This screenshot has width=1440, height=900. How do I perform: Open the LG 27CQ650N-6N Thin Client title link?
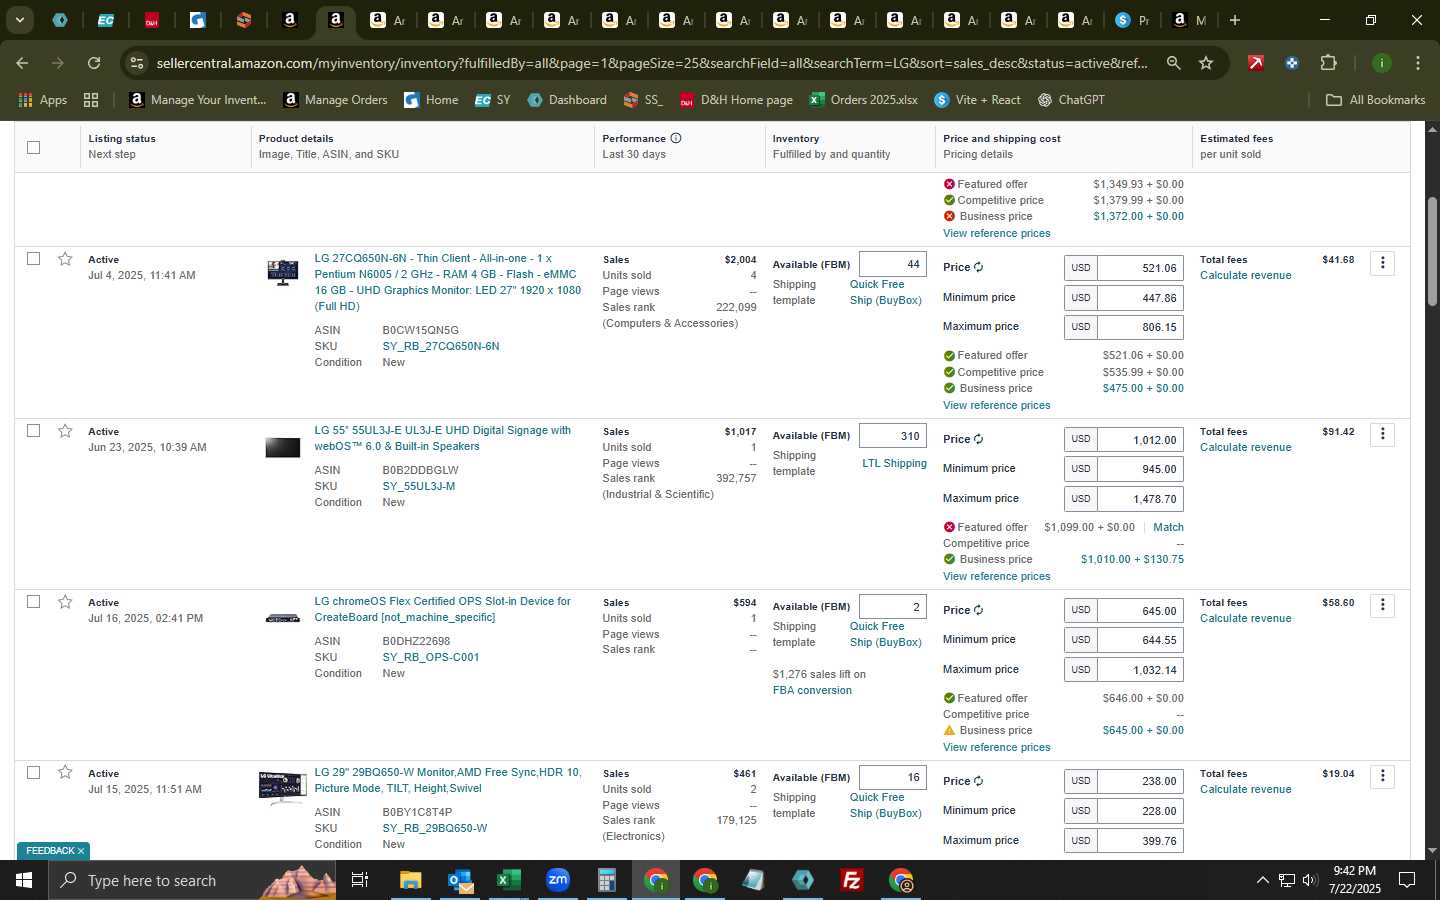[x=447, y=282]
